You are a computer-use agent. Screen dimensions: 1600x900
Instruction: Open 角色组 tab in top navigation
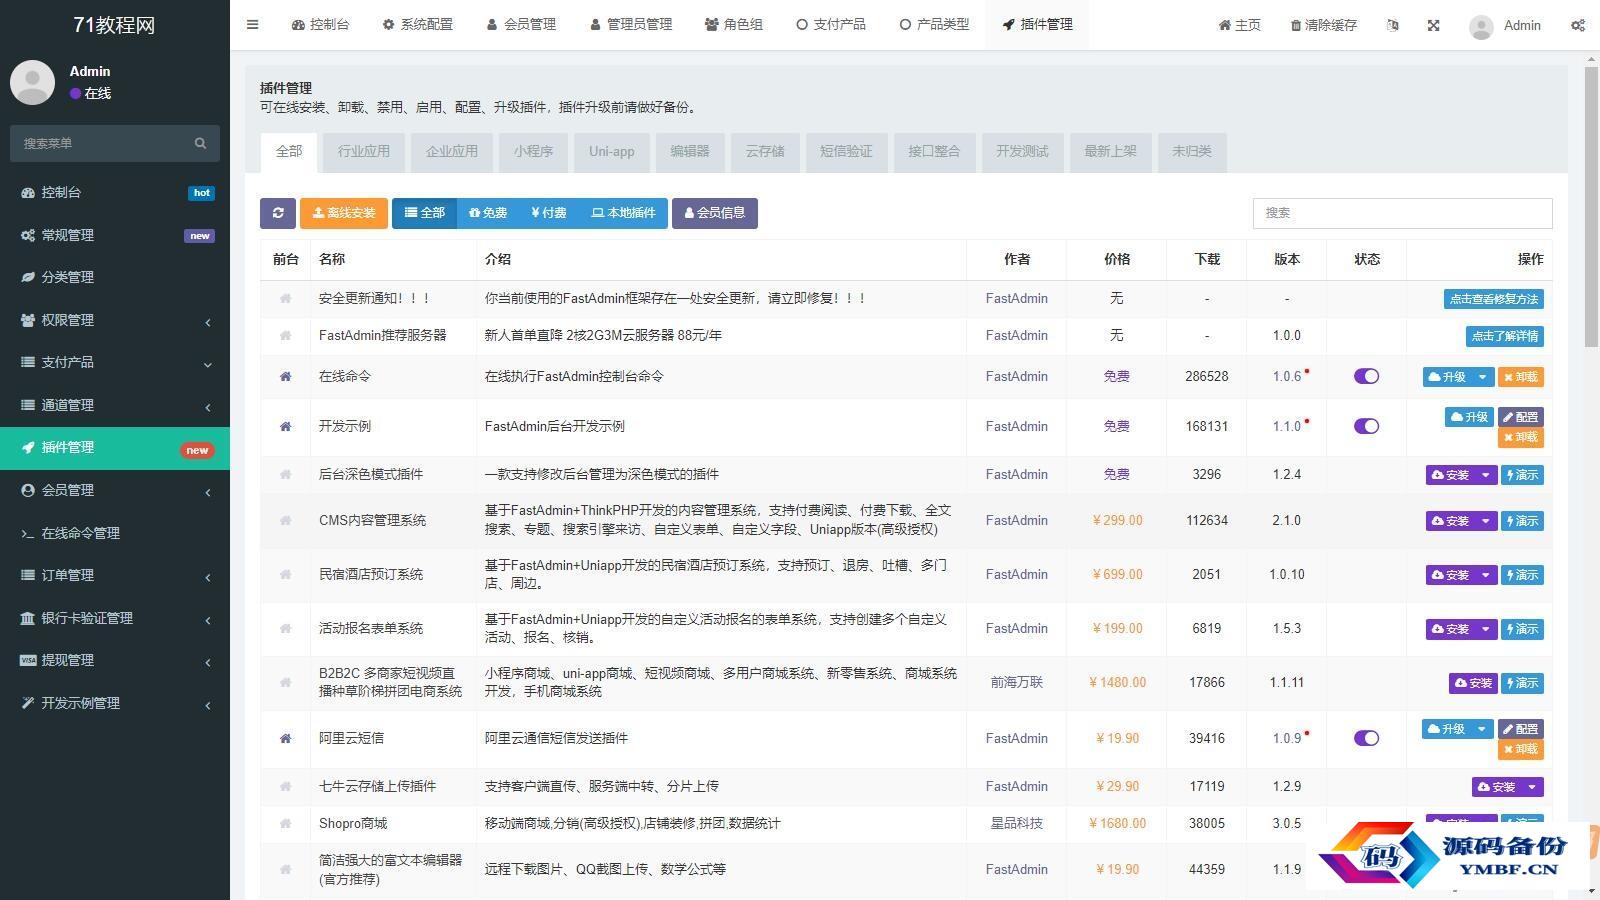734,25
